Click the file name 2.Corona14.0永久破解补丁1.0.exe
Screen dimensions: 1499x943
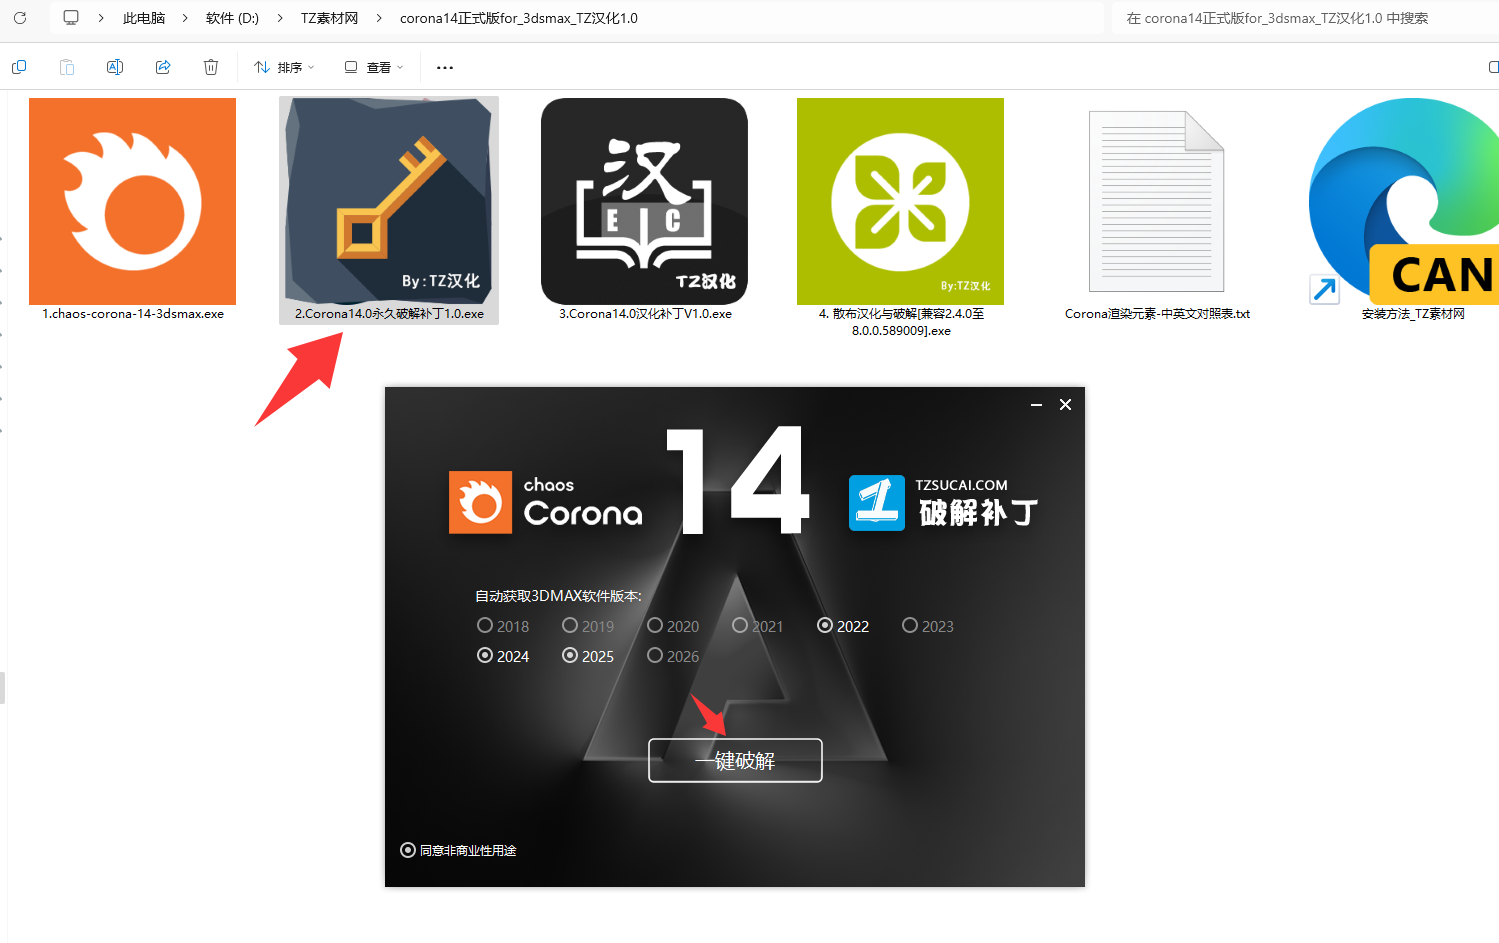click(389, 314)
